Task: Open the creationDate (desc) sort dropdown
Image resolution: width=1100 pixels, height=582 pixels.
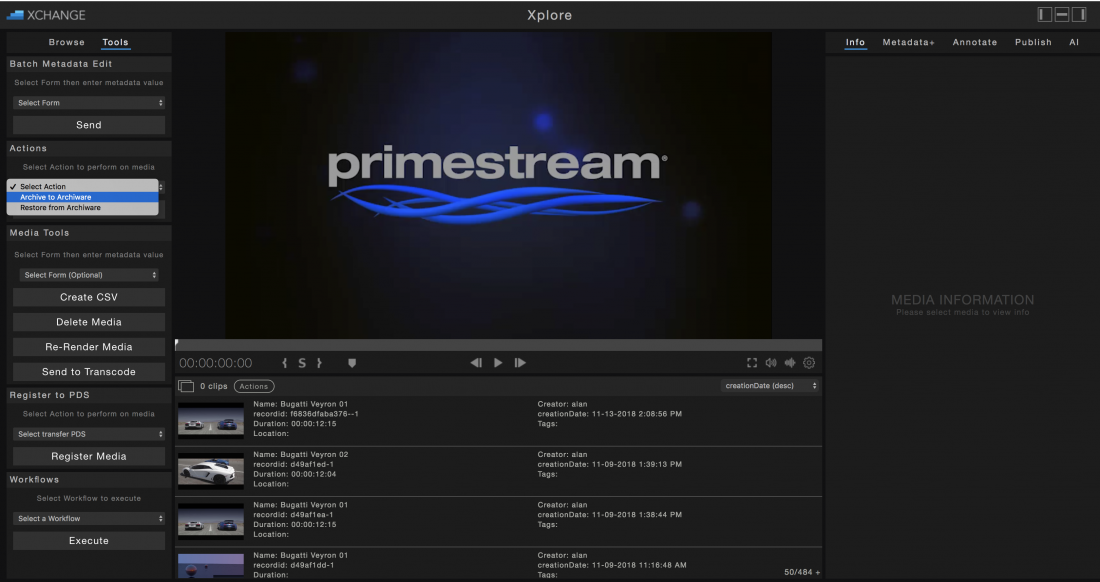Action: click(x=770, y=386)
